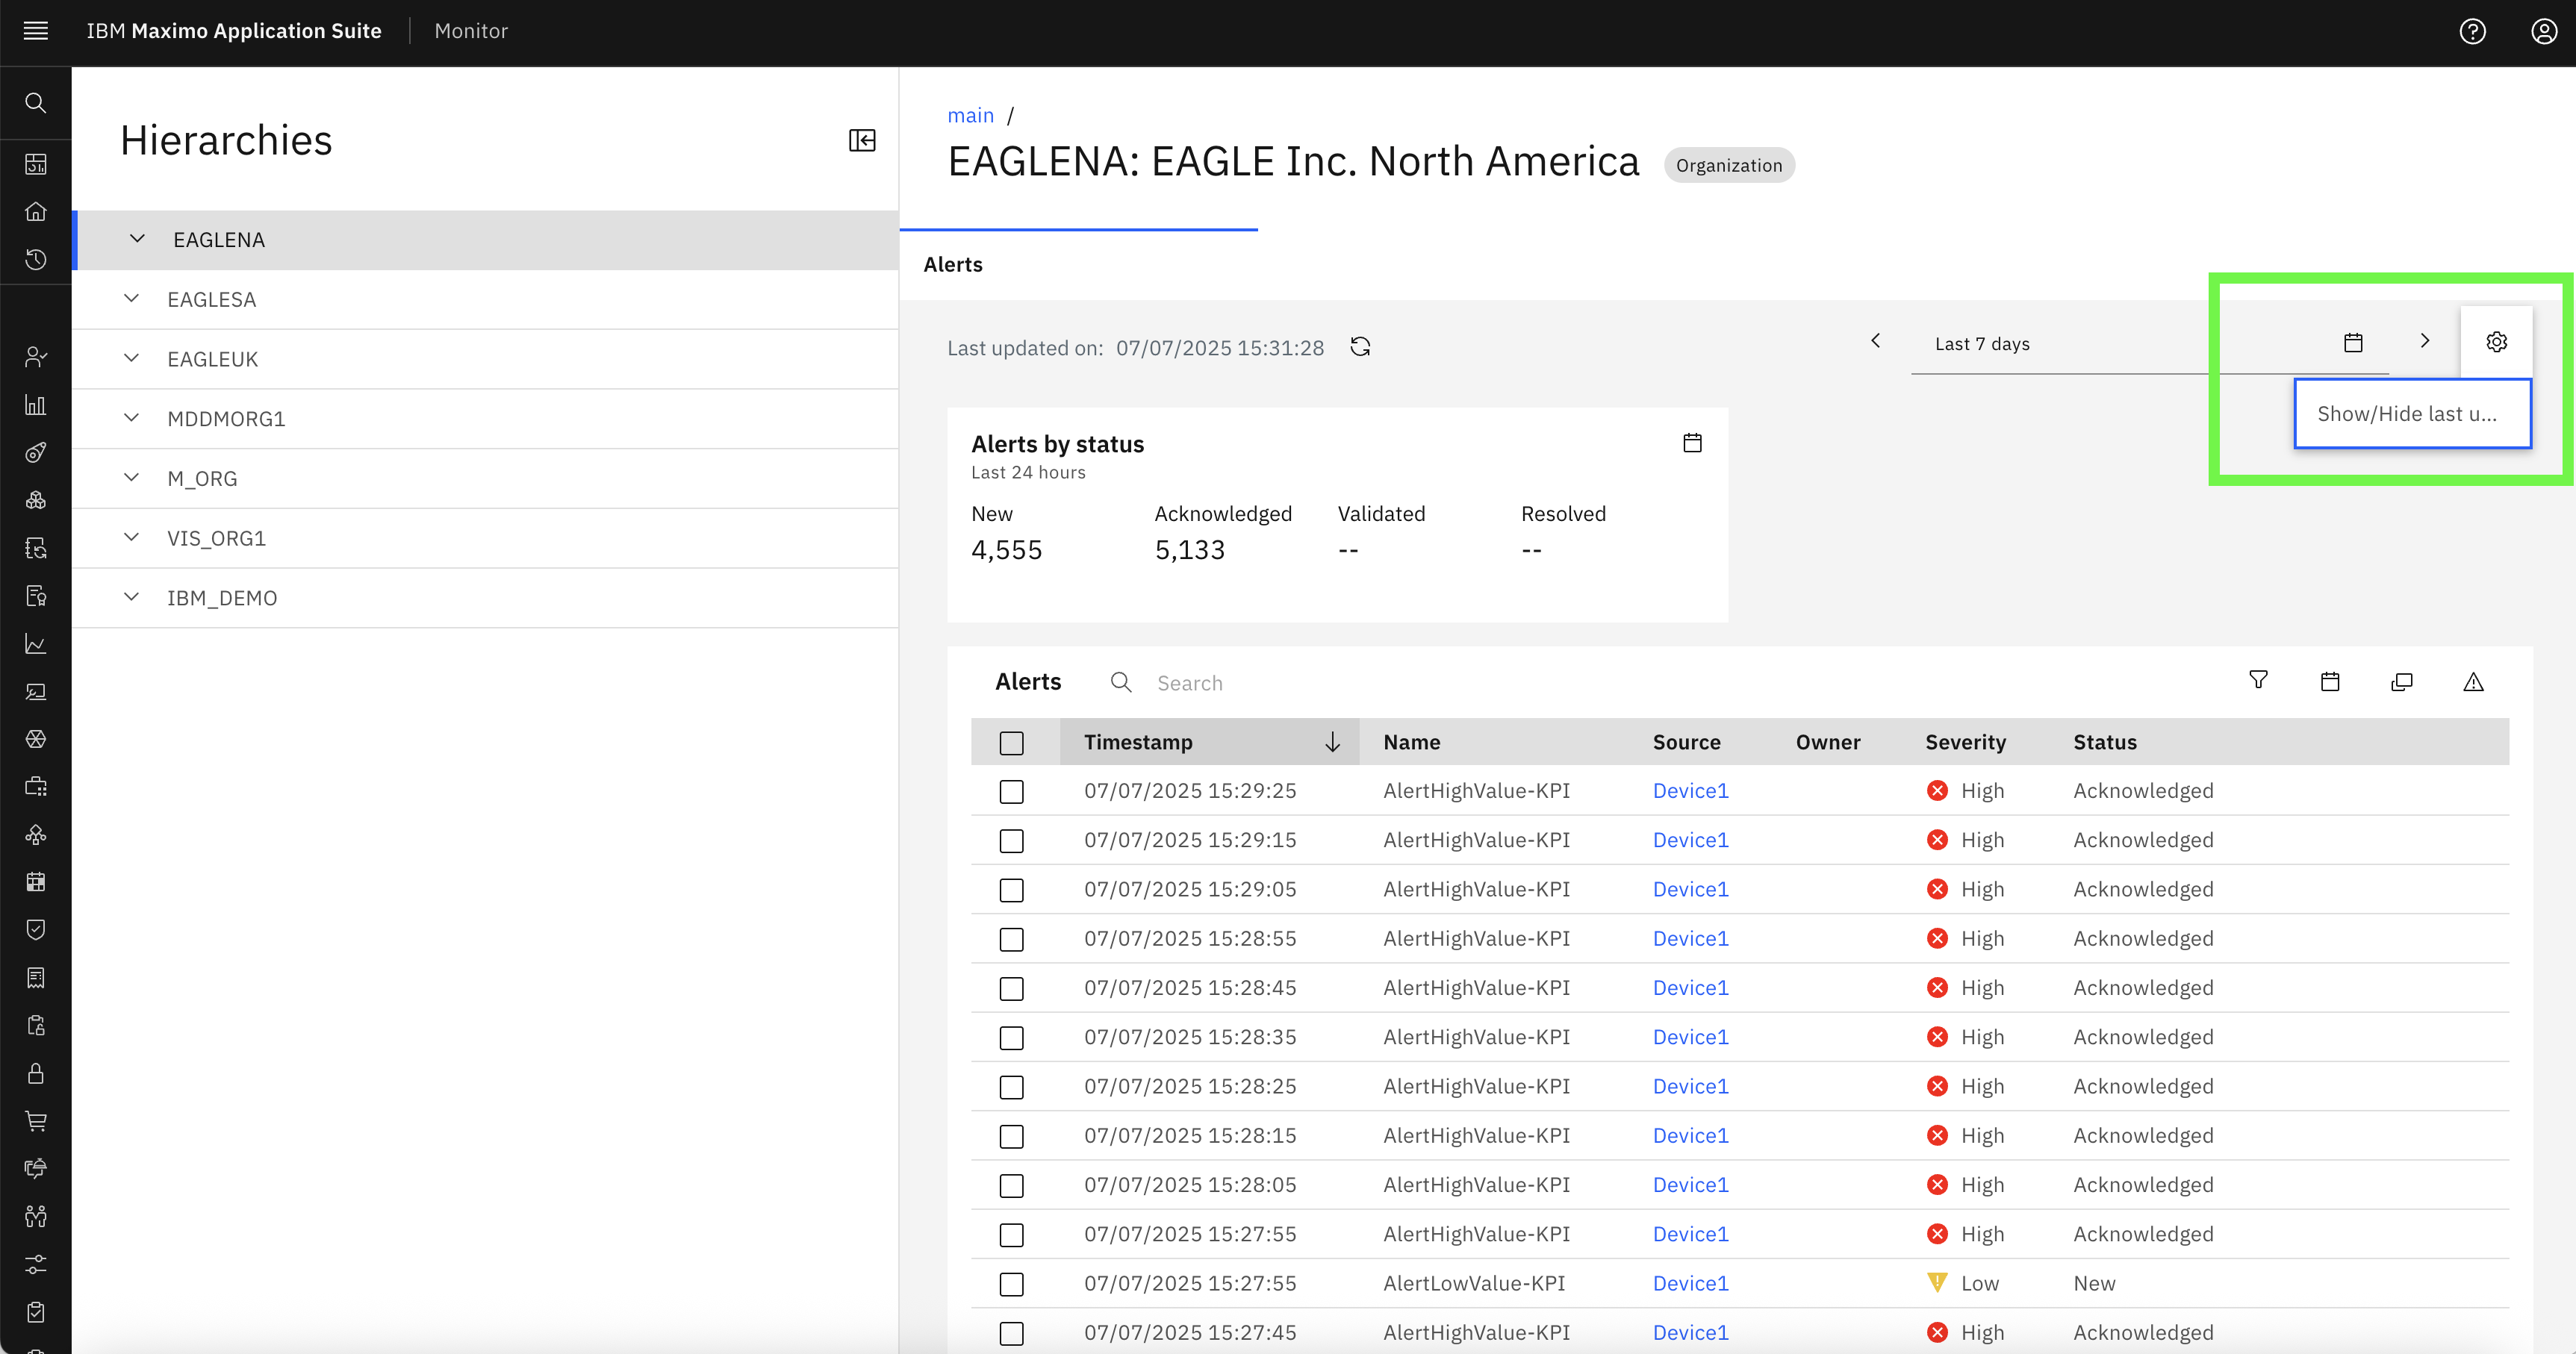Open the hamburger navigation menu

[x=36, y=31]
